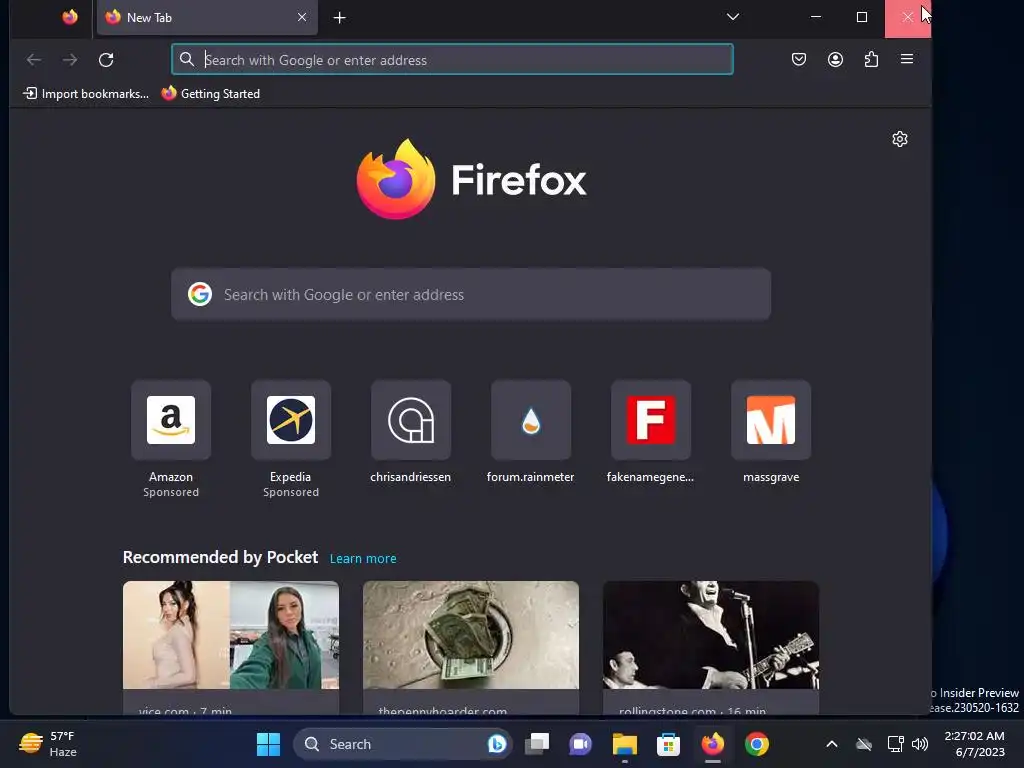
Task: Click the page search box with Google
Action: (x=471, y=295)
